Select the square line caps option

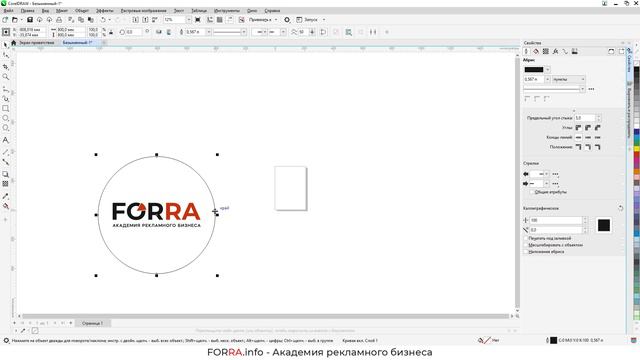point(578,138)
